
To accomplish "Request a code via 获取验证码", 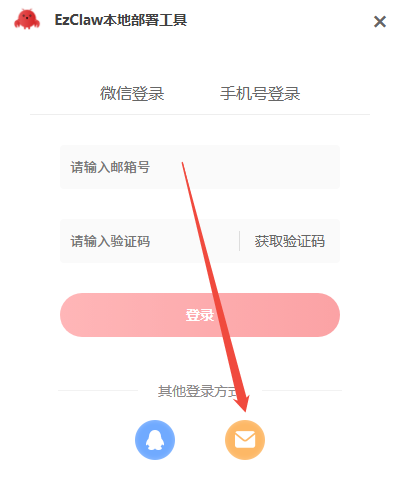I will point(290,241).
